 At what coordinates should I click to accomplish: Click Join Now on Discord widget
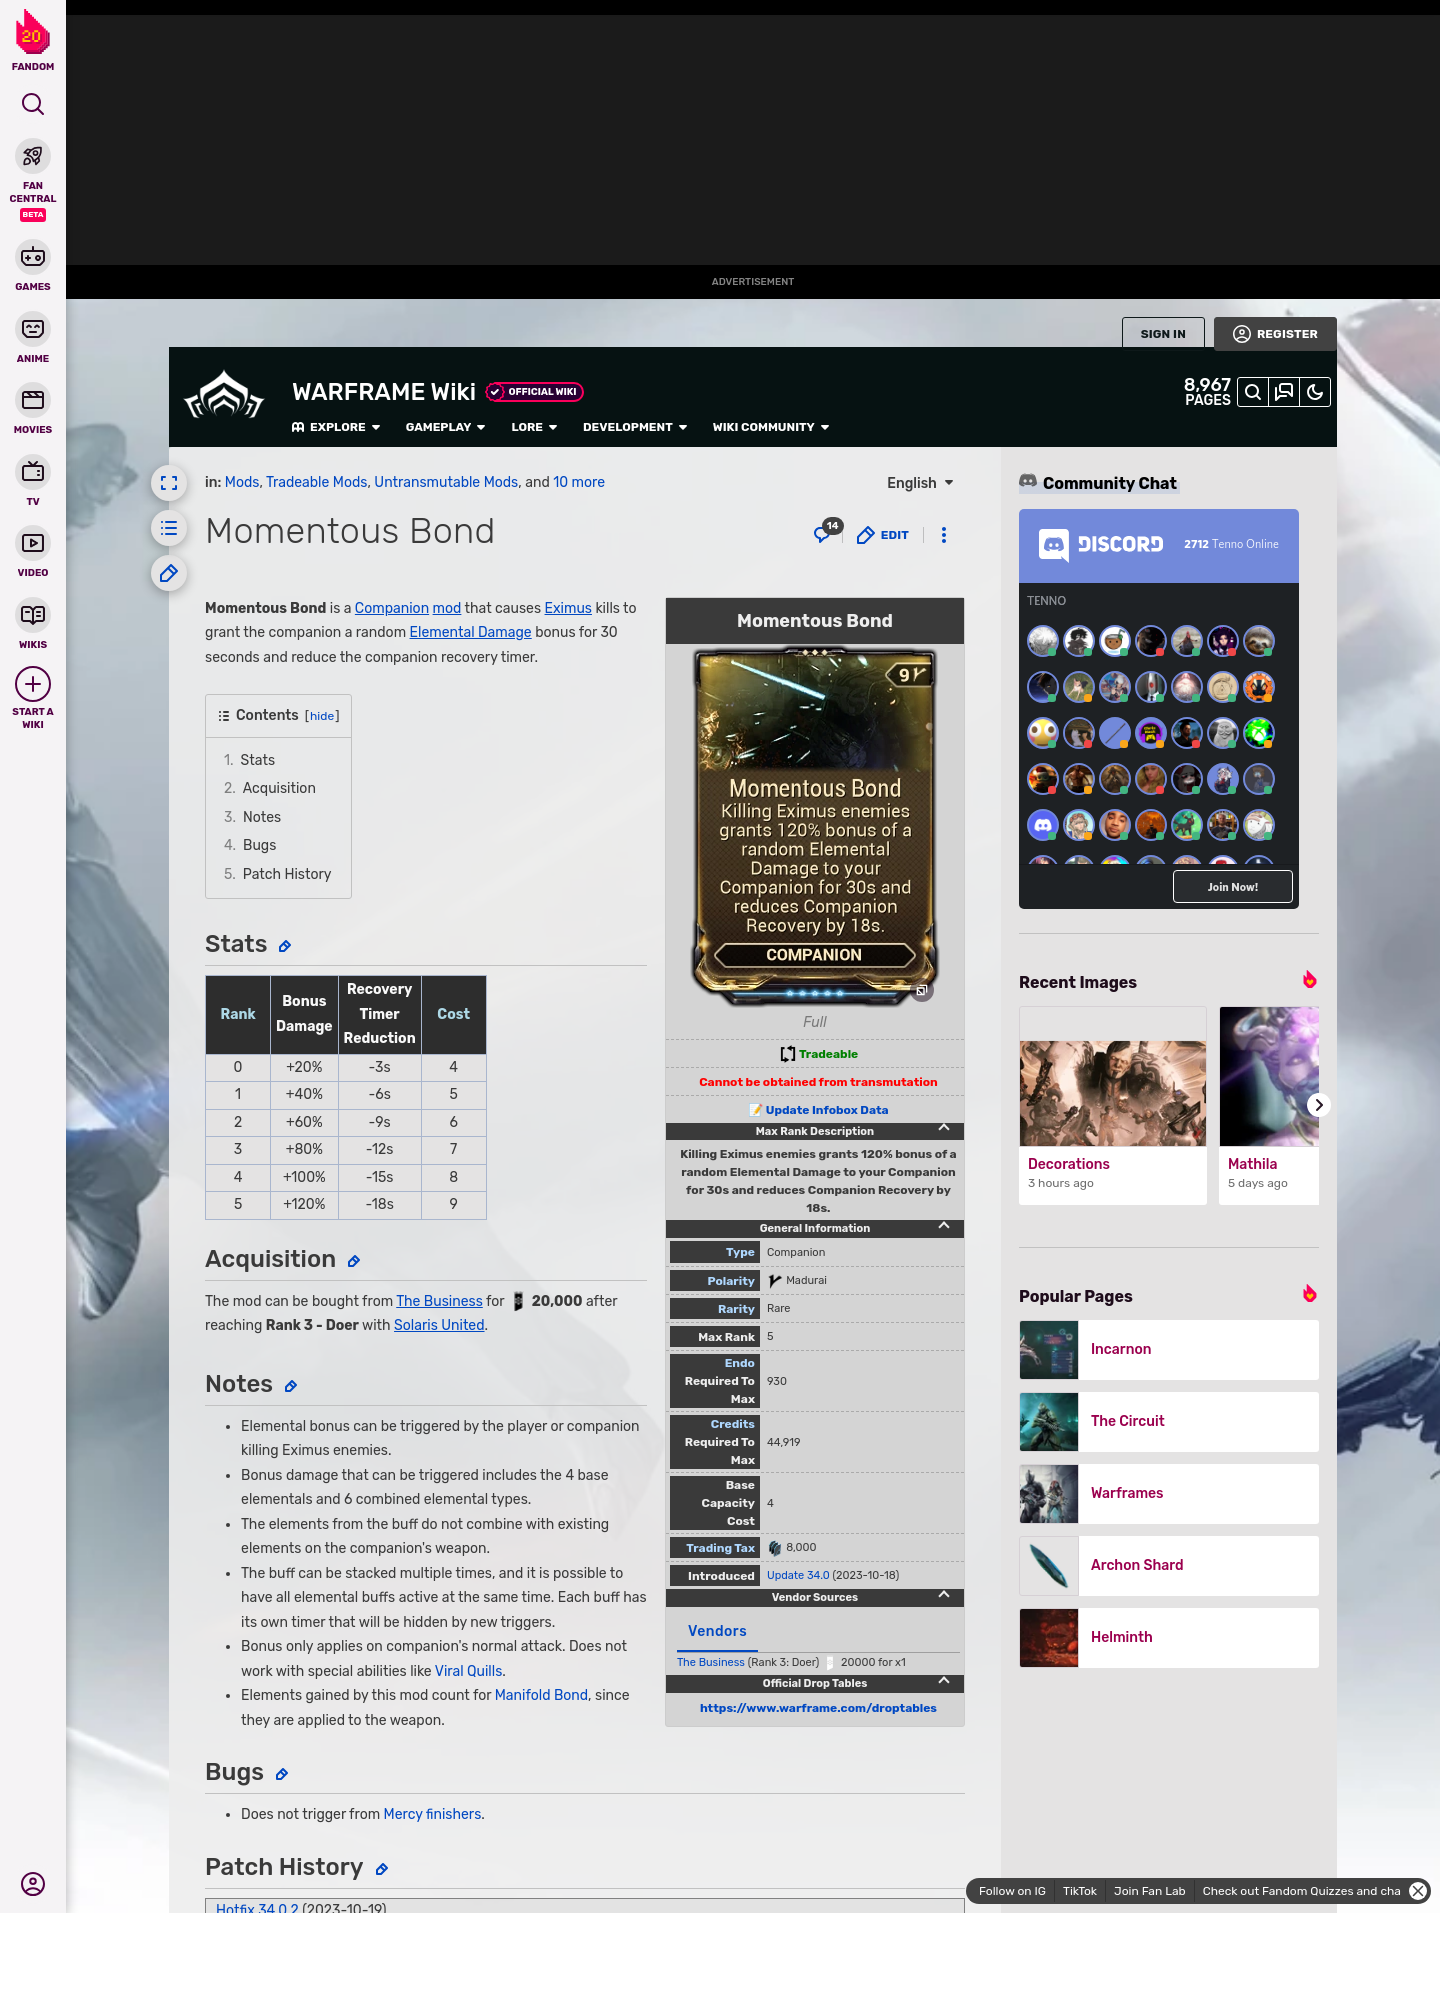1233,887
